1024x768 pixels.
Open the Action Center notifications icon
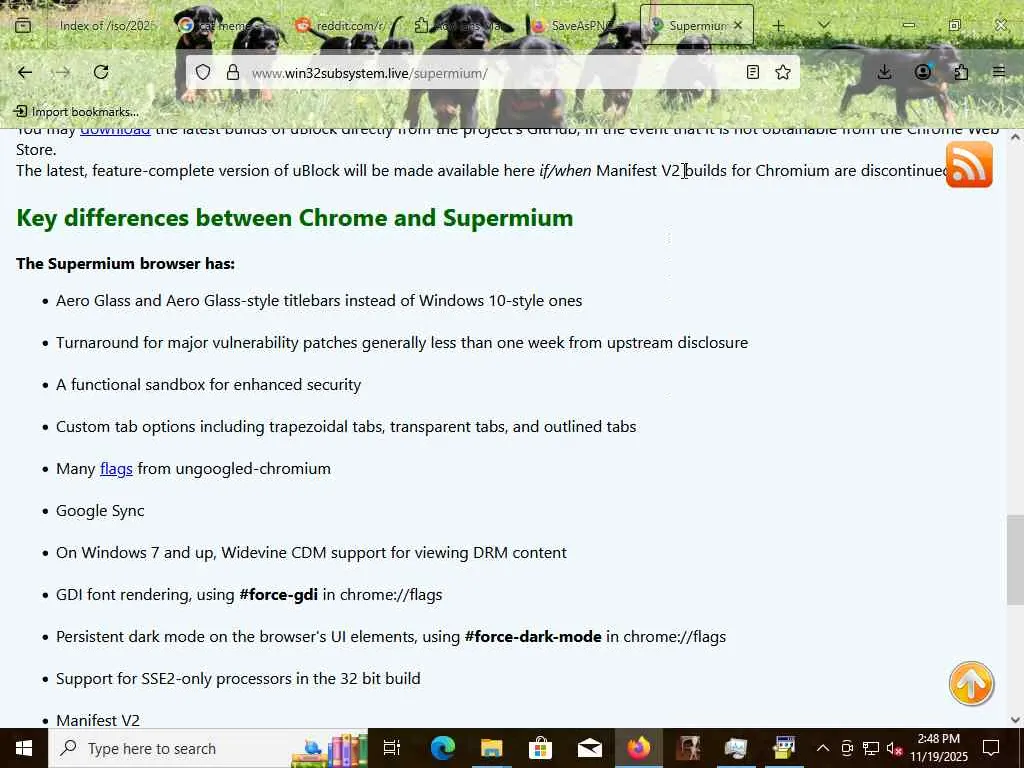pyautogui.click(x=991, y=748)
